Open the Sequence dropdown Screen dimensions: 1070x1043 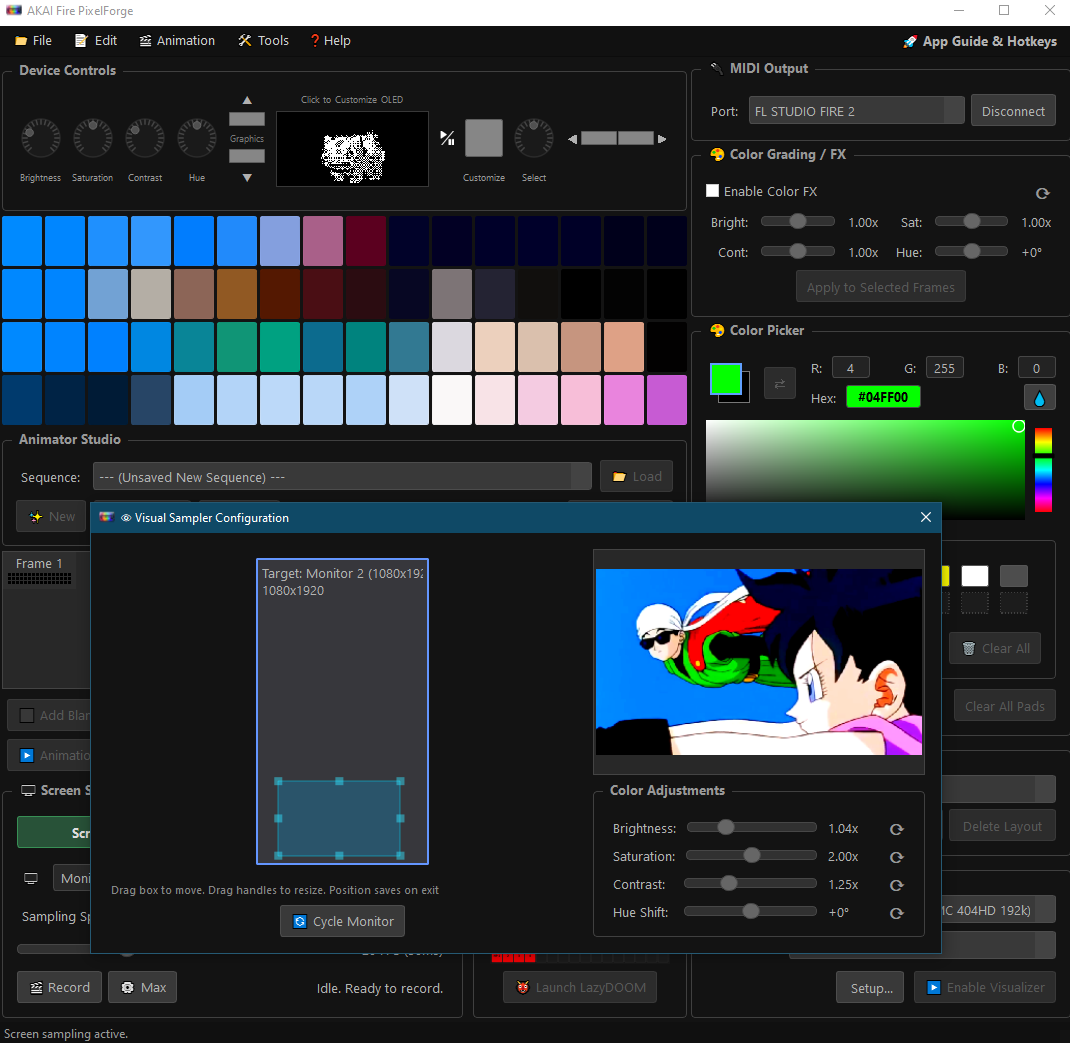(342, 476)
